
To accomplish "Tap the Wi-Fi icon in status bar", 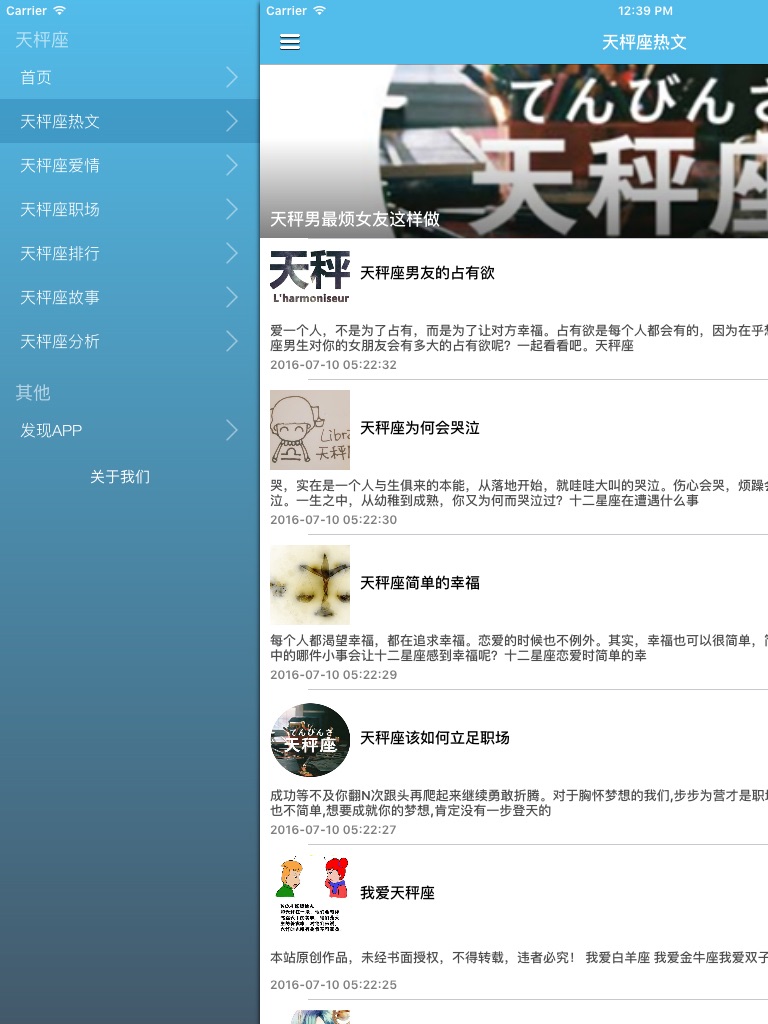I will (319, 10).
